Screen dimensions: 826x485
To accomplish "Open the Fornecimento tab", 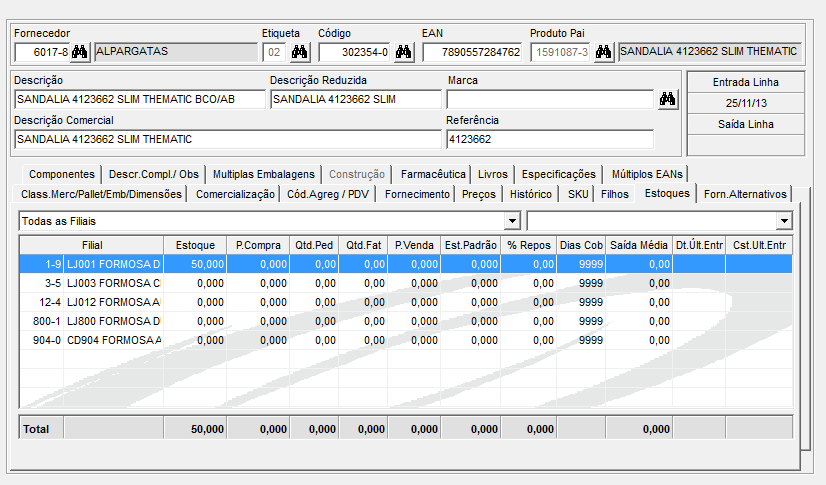I will [x=417, y=194].
